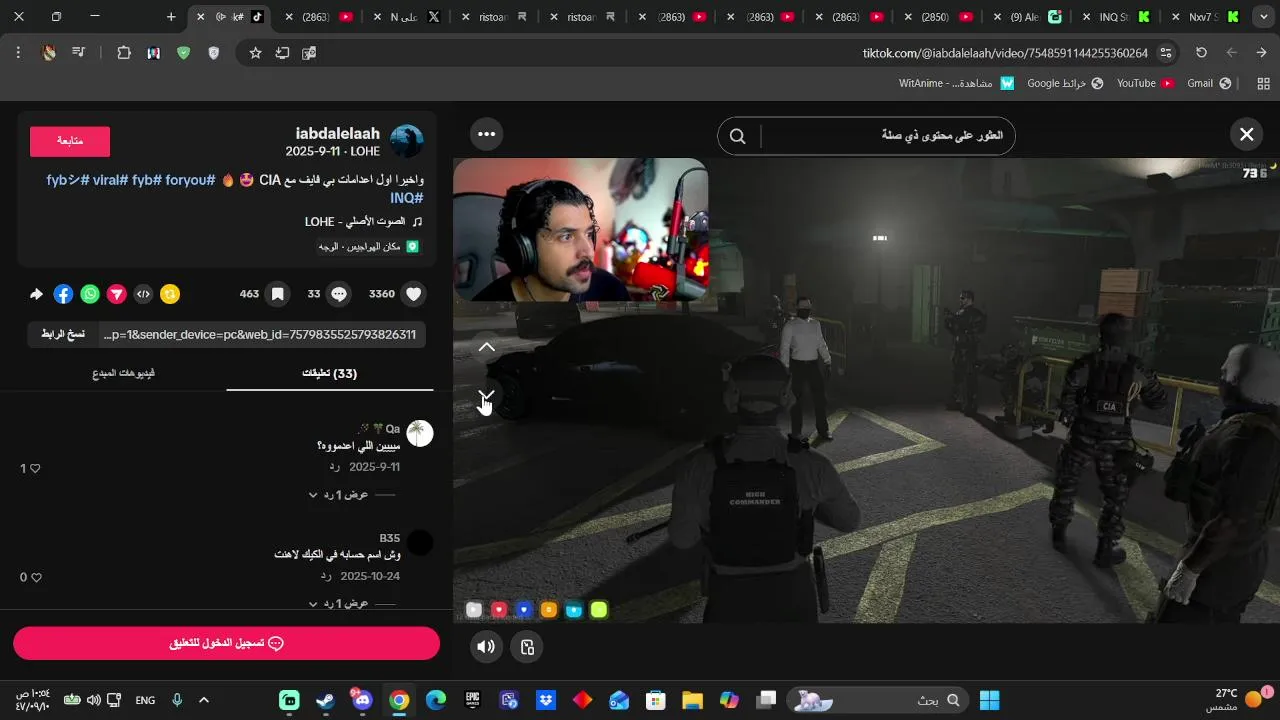This screenshot has width=1280, height=720.
Task: Open Steam from the taskbar
Action: 325,700
